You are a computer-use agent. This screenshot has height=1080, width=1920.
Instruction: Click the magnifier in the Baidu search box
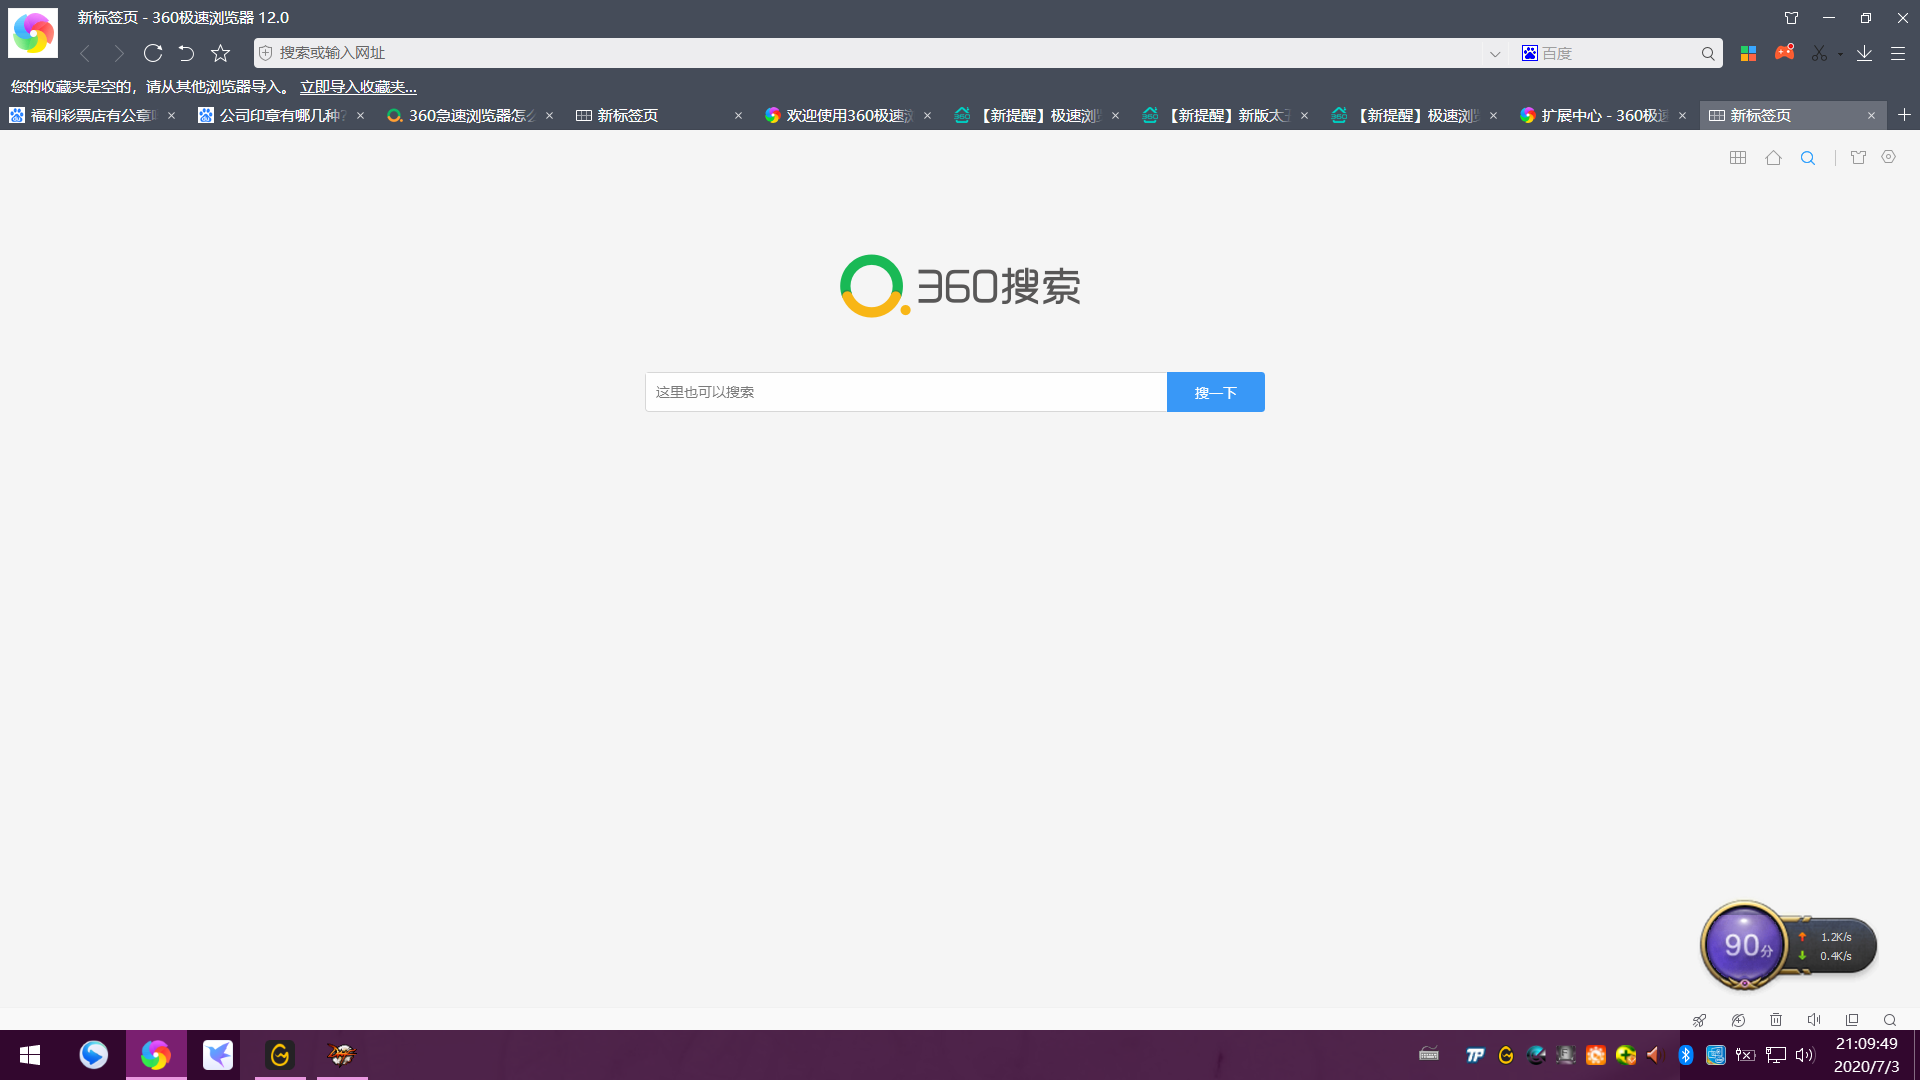coord(1708,54)
